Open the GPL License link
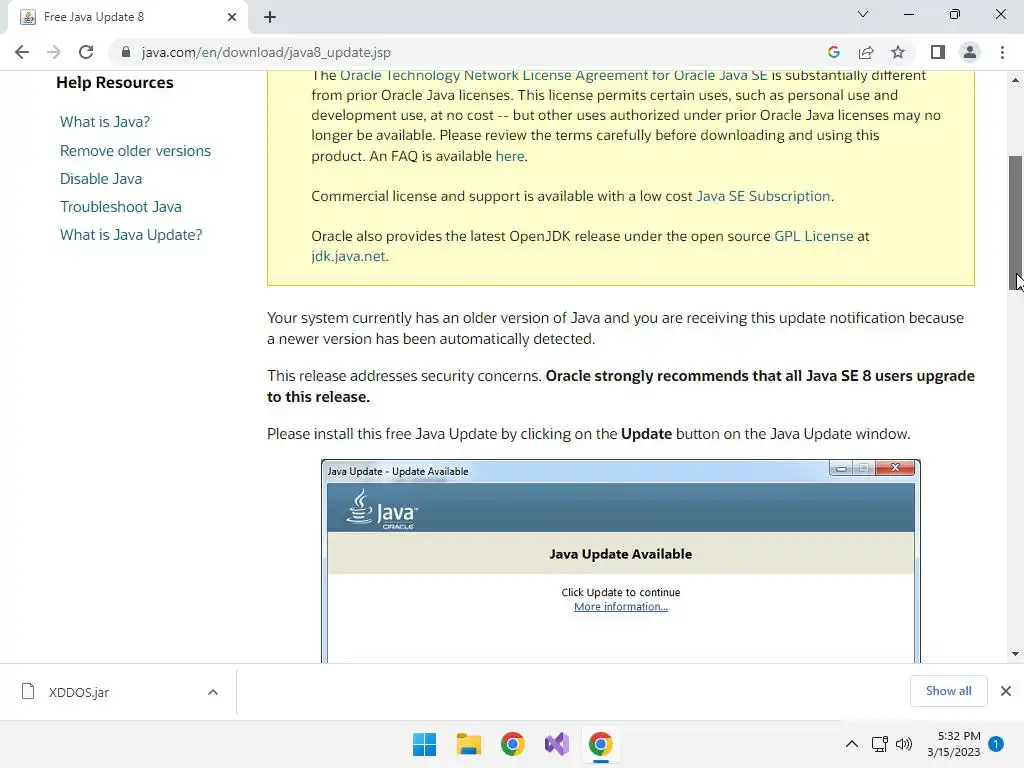This screenshot has height=768, width=1024. tap(814, 236)
